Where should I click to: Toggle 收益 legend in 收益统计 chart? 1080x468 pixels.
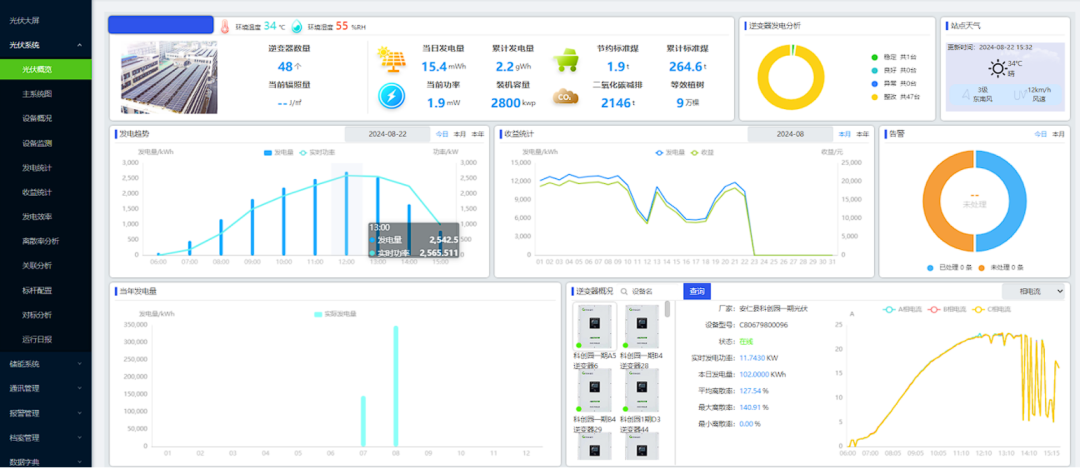703,152
